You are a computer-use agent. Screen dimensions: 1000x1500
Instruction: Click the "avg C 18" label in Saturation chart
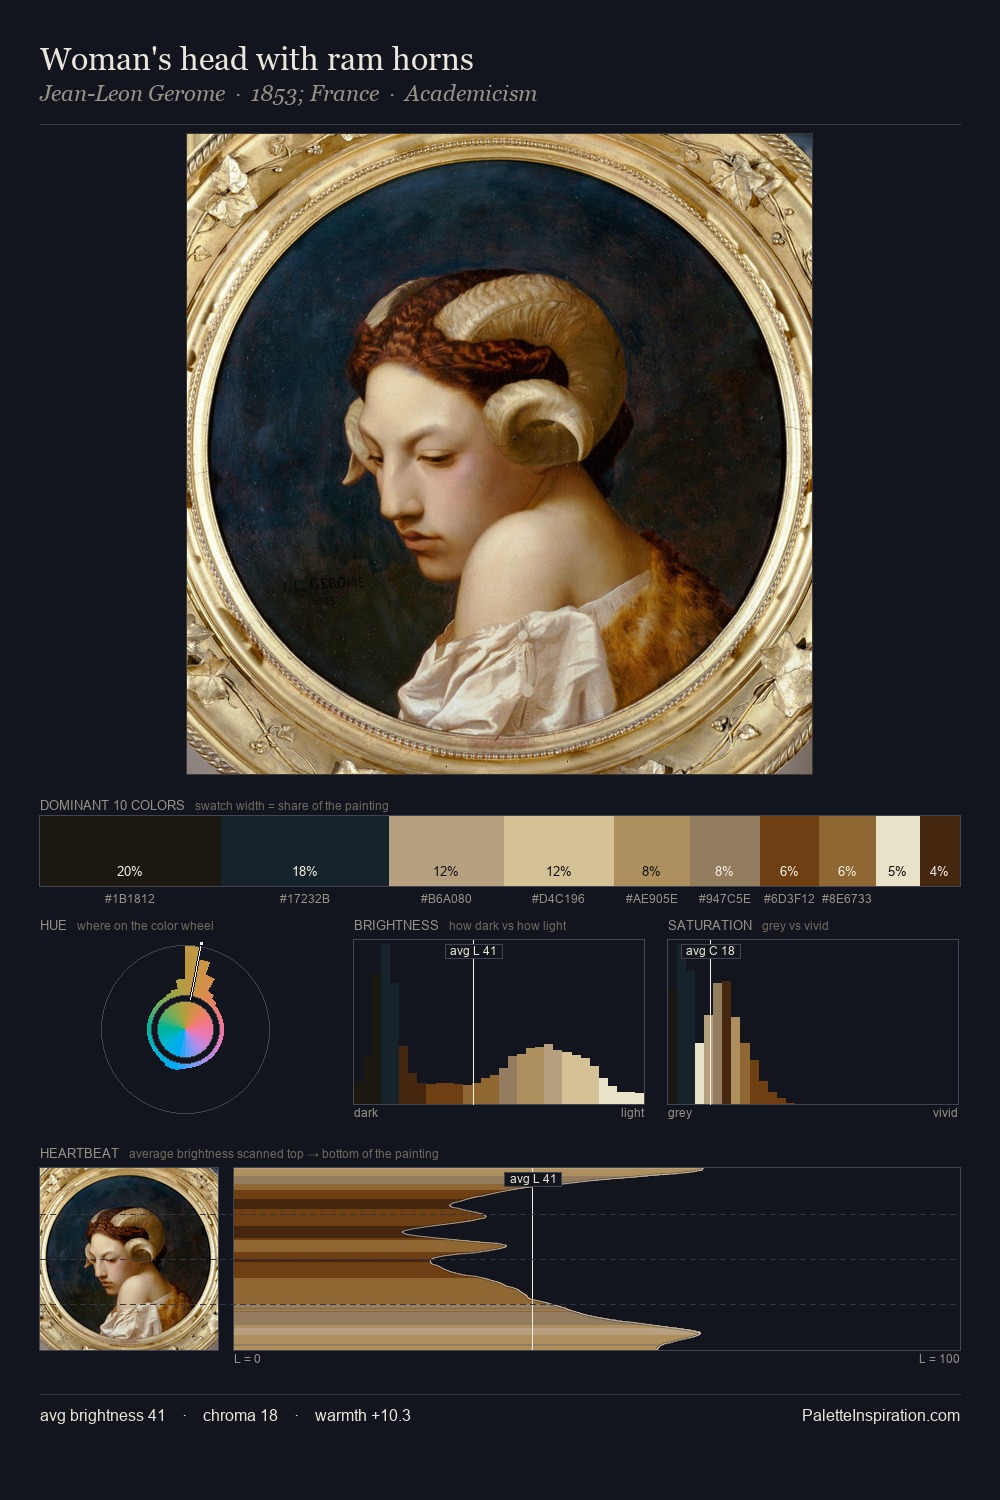pos(710,951)
